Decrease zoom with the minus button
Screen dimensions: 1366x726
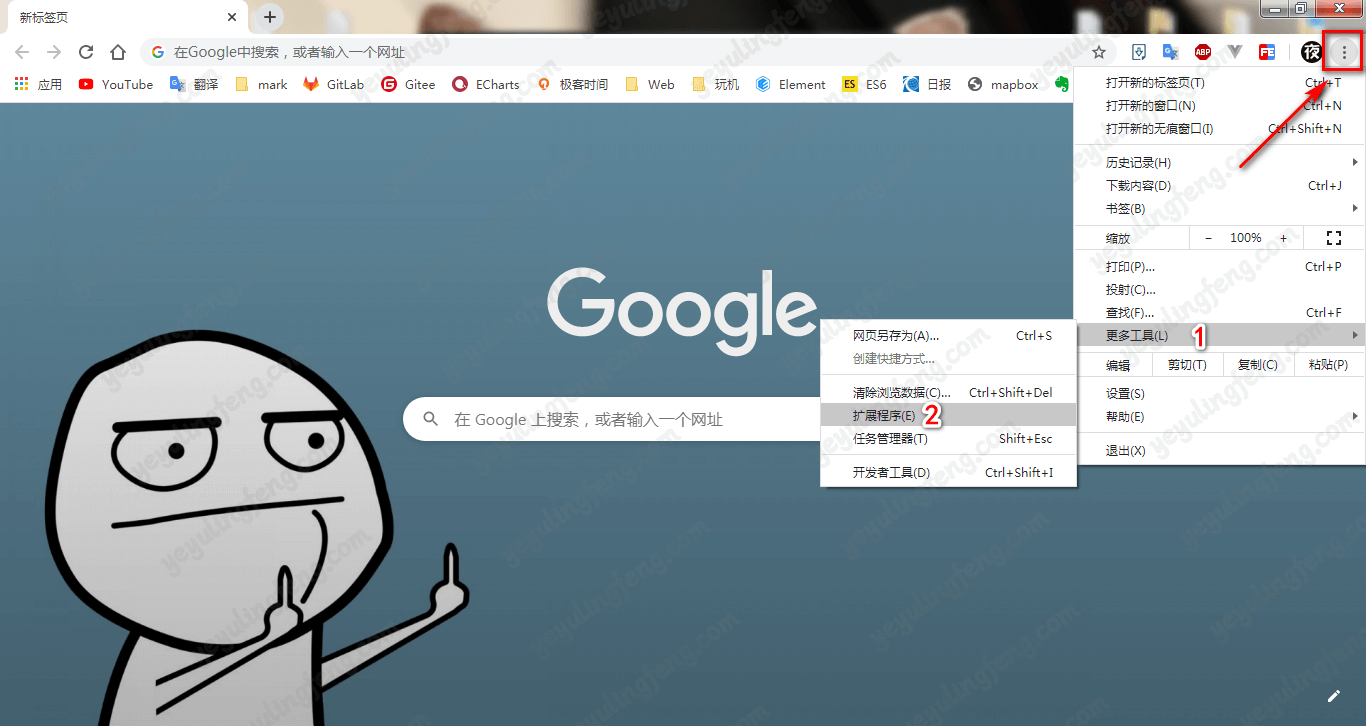pyautogui.click(x=1208, y=238)
